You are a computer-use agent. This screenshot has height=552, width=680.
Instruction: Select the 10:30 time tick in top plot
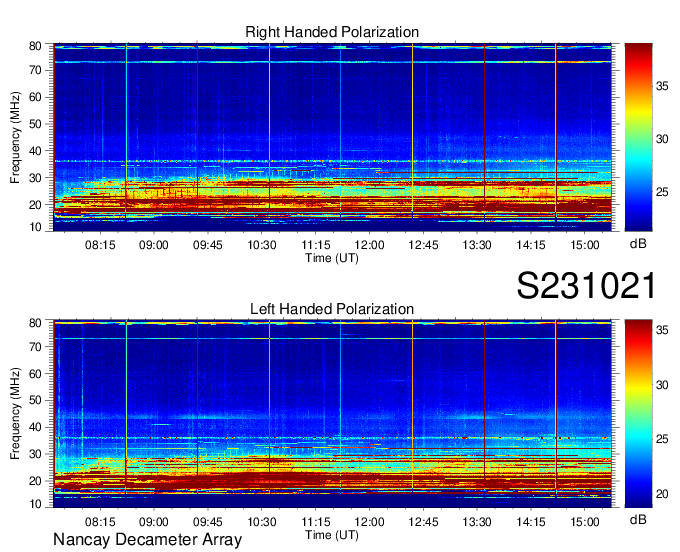pyautogui.click(x=262, y=245)
